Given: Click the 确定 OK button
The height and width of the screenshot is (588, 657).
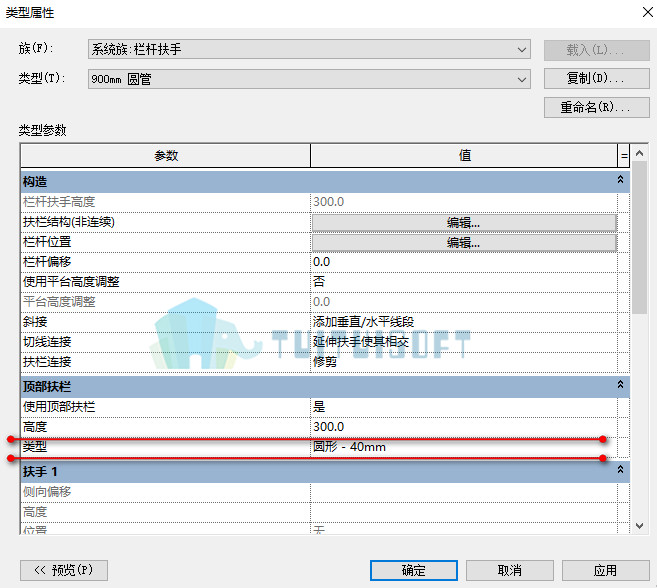Looking at the screenshot, I should pos(414,570).
